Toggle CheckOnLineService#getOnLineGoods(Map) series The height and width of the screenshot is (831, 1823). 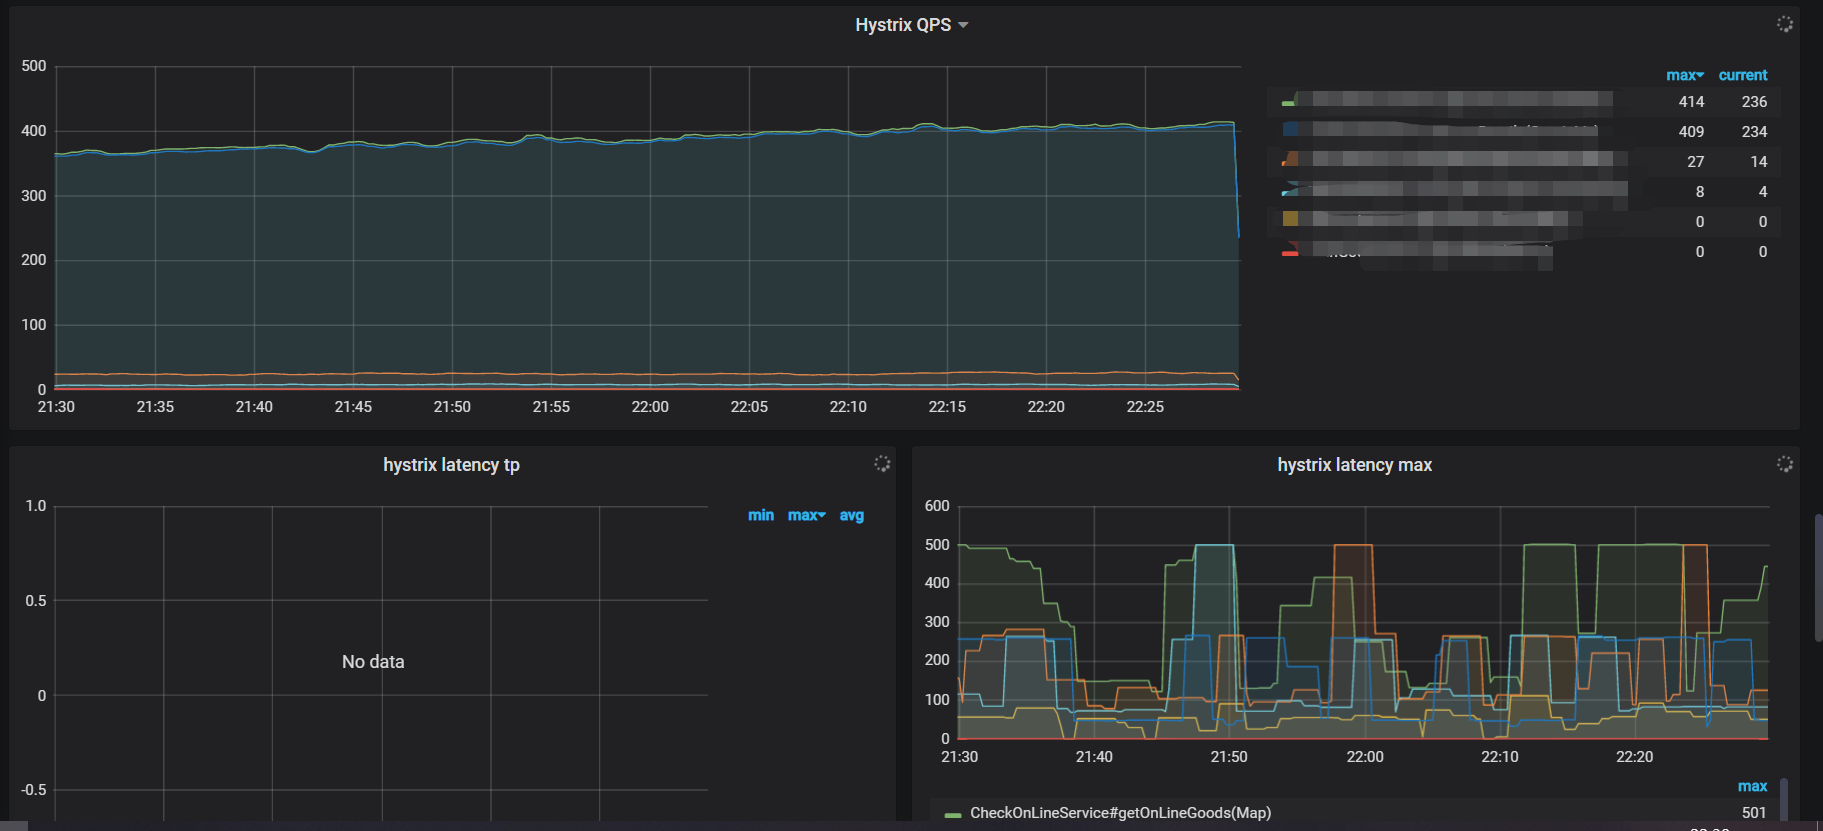coord(1120,813)
